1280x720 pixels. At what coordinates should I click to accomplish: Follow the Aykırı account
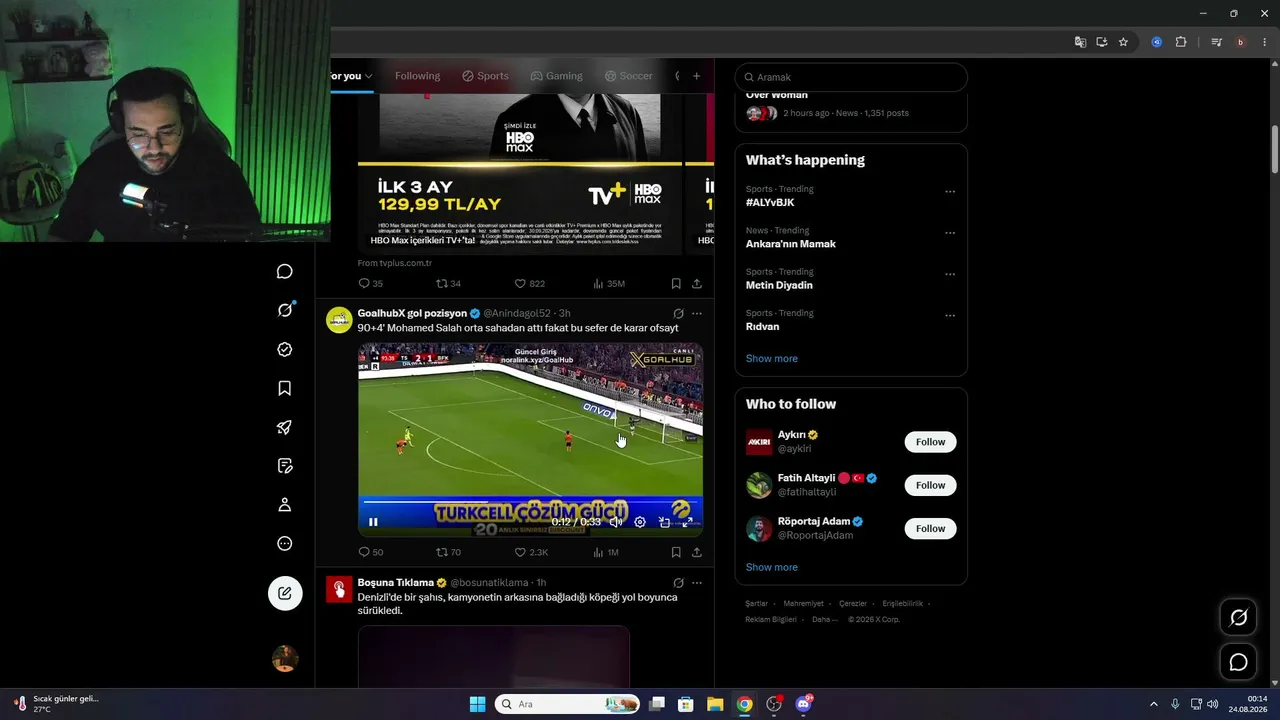coord(930,442)
